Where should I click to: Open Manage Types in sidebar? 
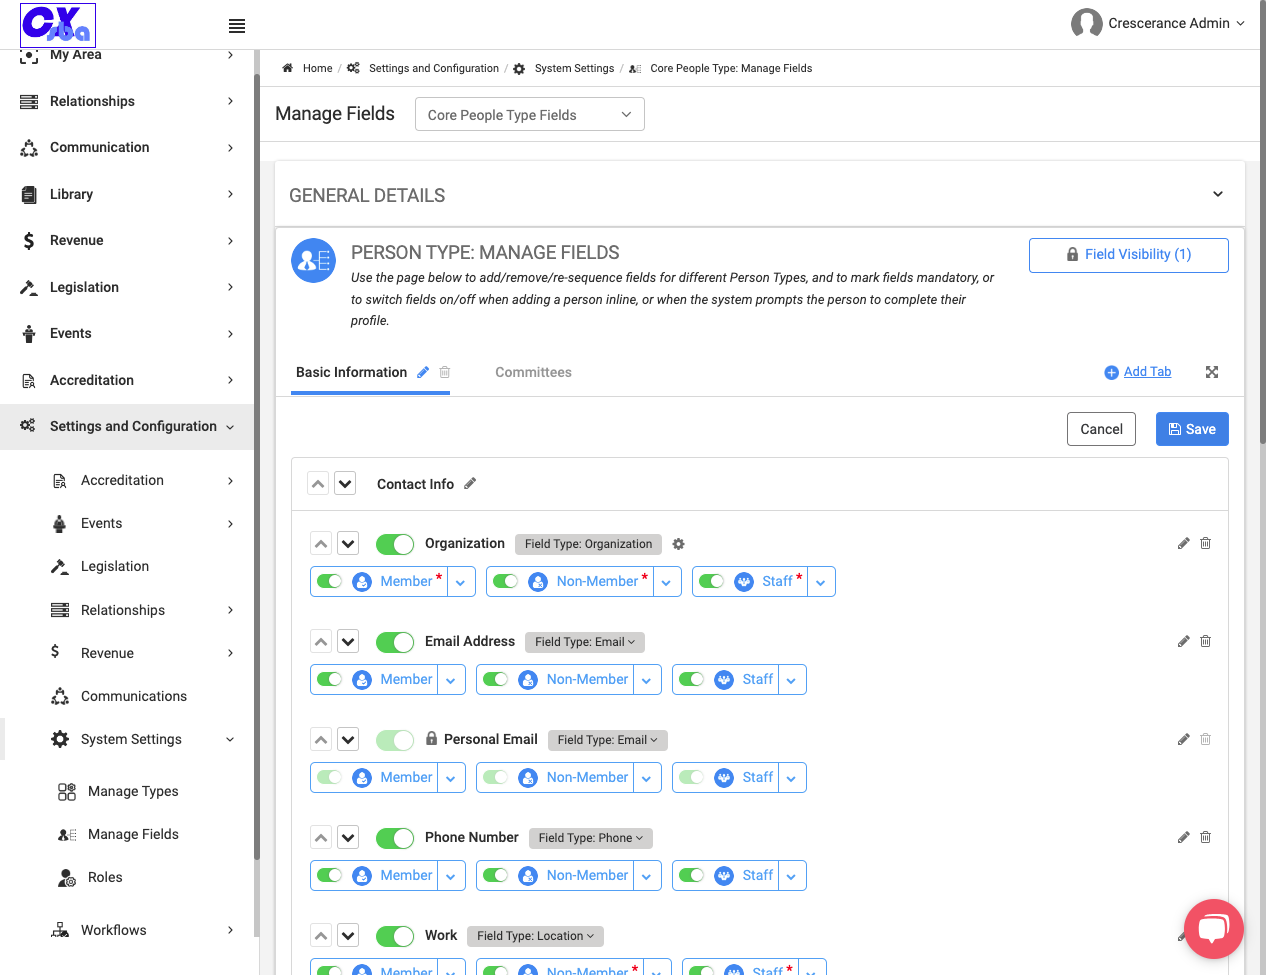point(133,791)
